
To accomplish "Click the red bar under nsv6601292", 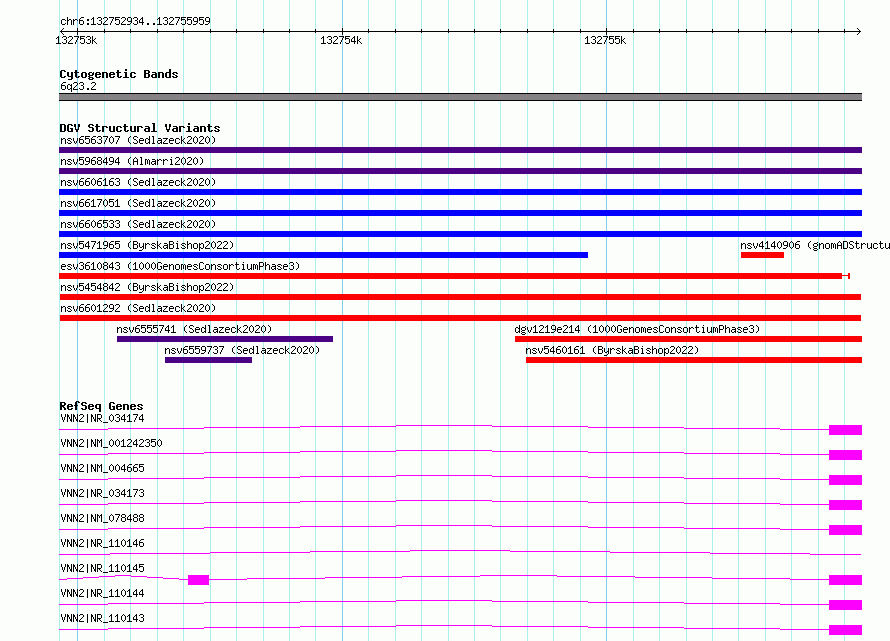I will point(460,318).
